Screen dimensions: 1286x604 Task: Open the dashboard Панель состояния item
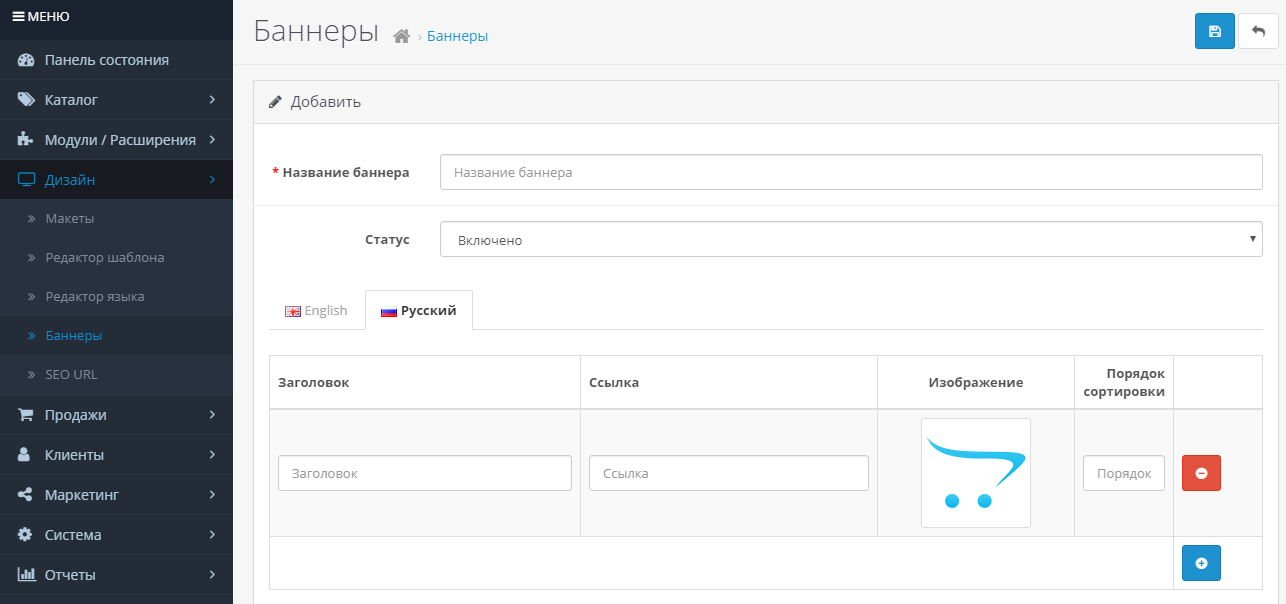click(x=106, y=60)
